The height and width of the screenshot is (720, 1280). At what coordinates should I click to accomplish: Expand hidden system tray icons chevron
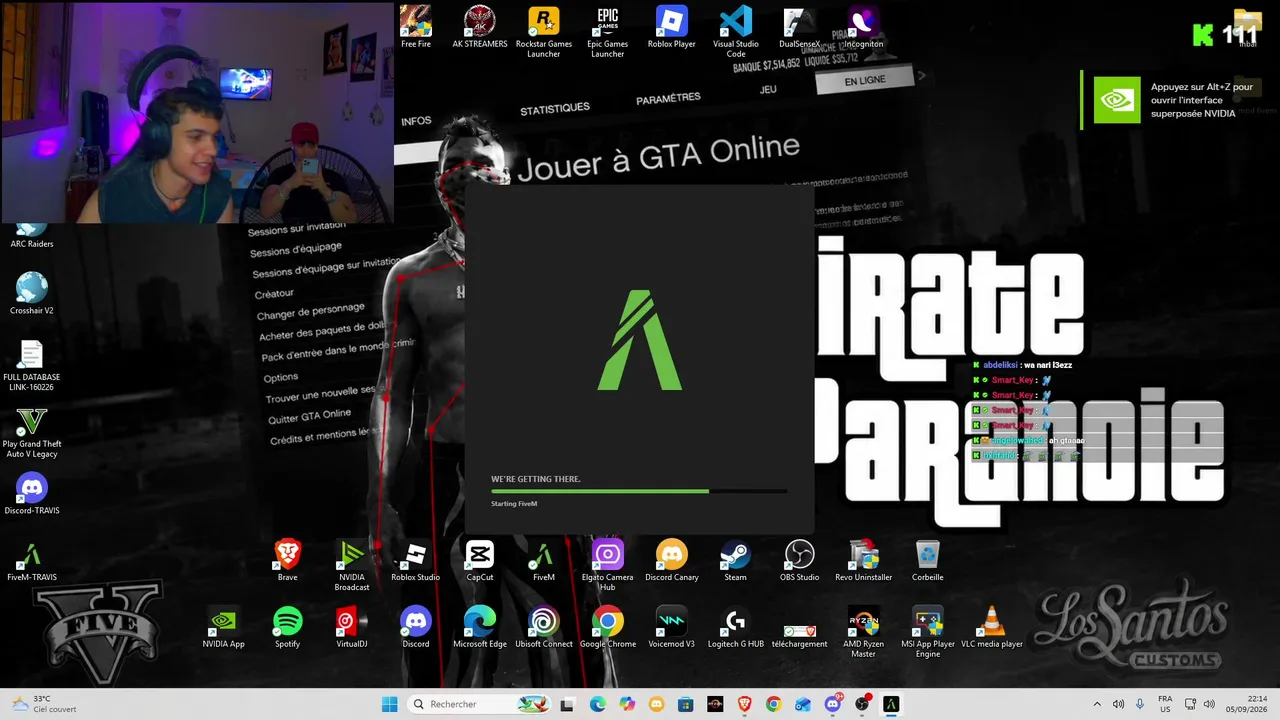point(1097,704)
